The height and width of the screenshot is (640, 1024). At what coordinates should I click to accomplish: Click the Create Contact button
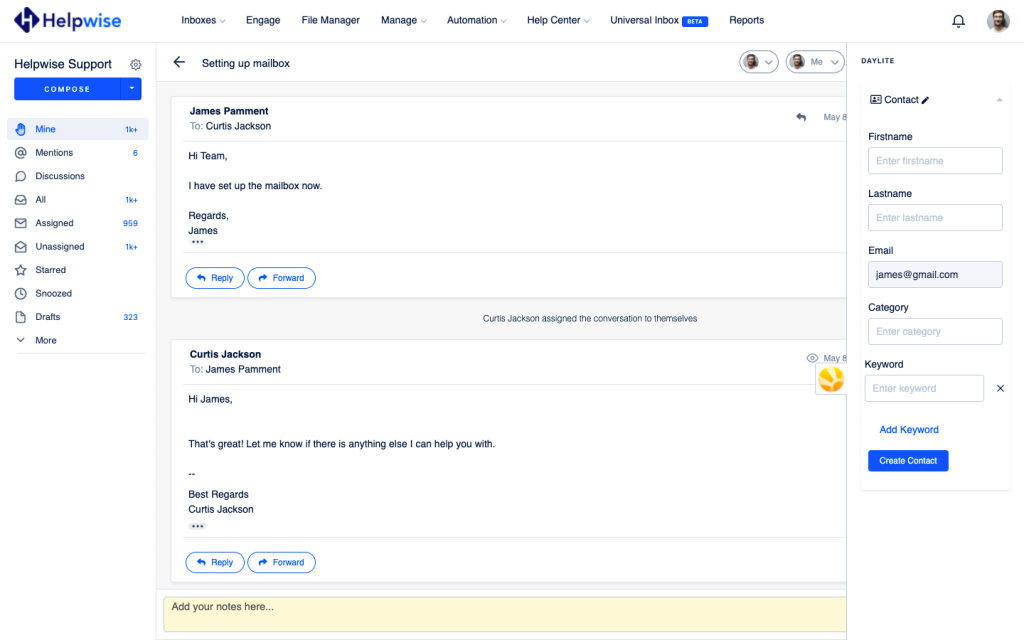[x=907, y=461]
